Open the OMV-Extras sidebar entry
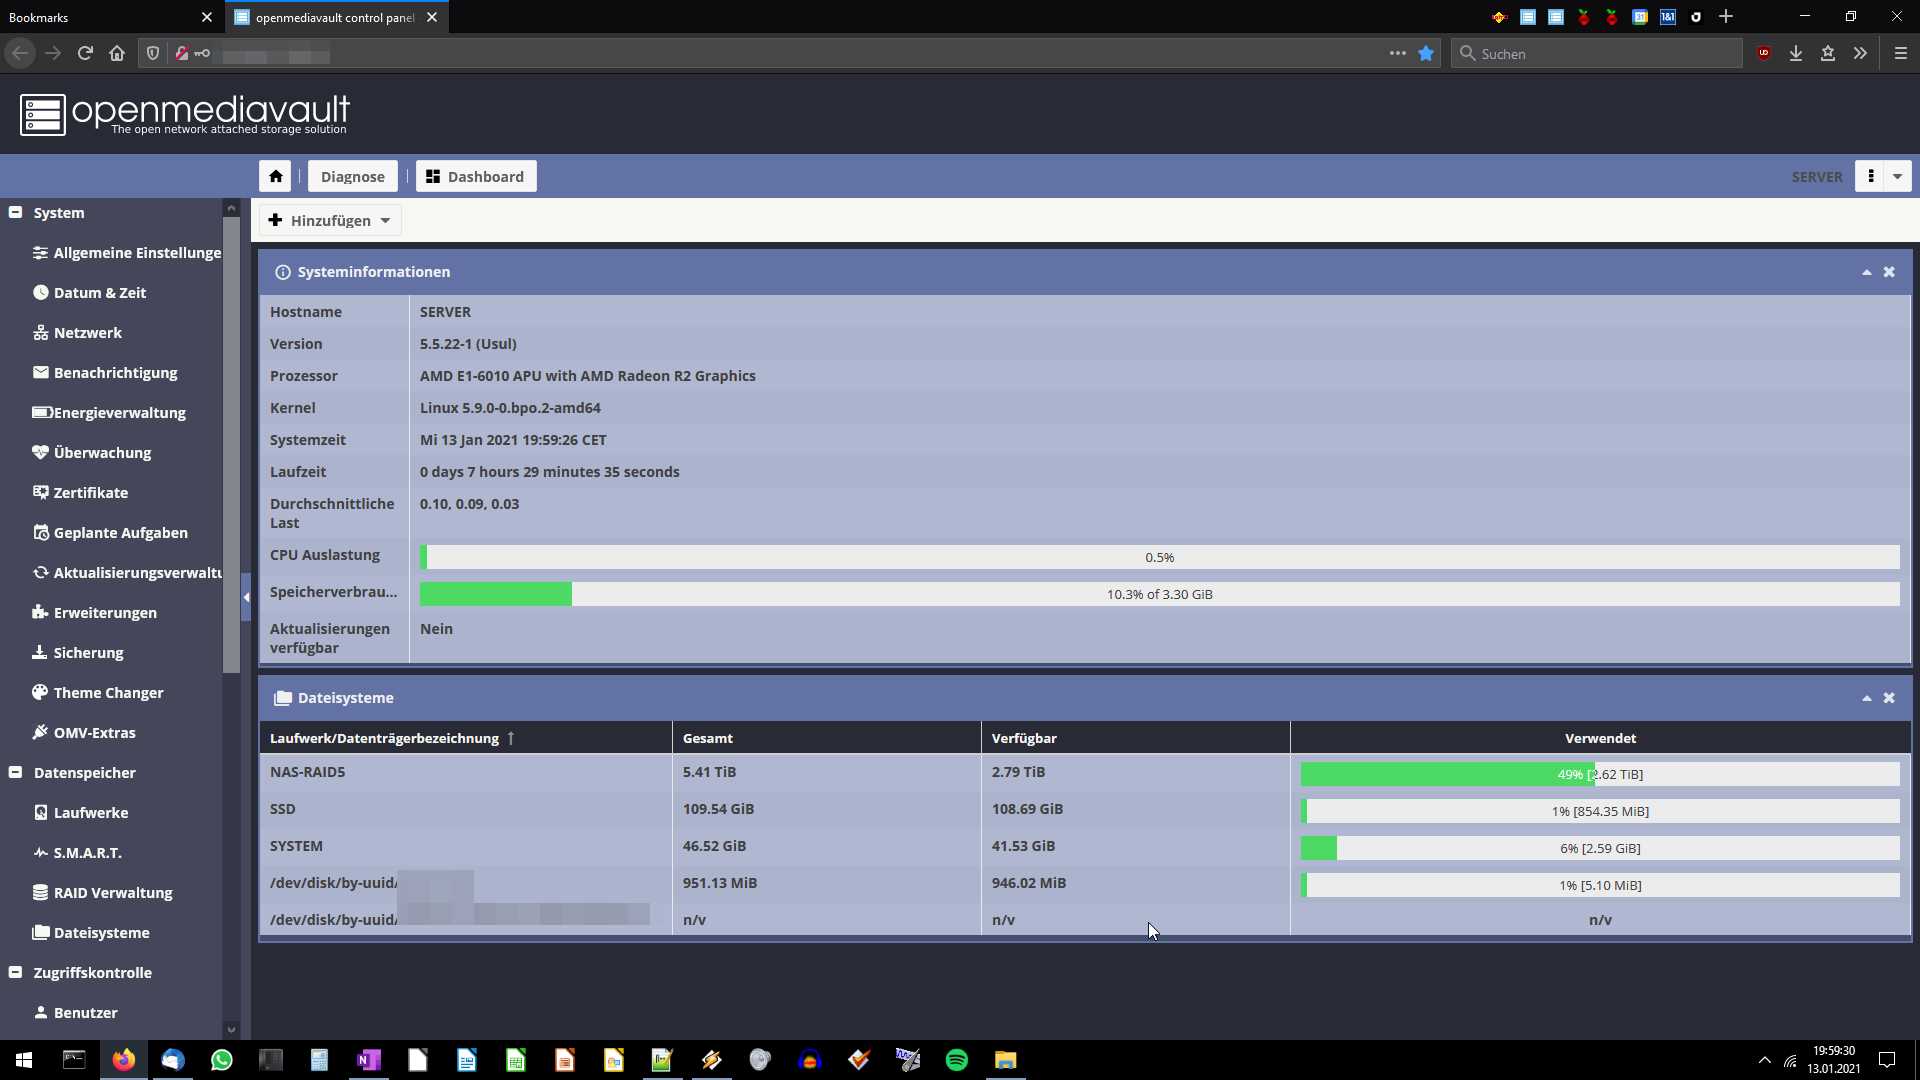The image size is (1920, 1080). [x=94, y=732]
